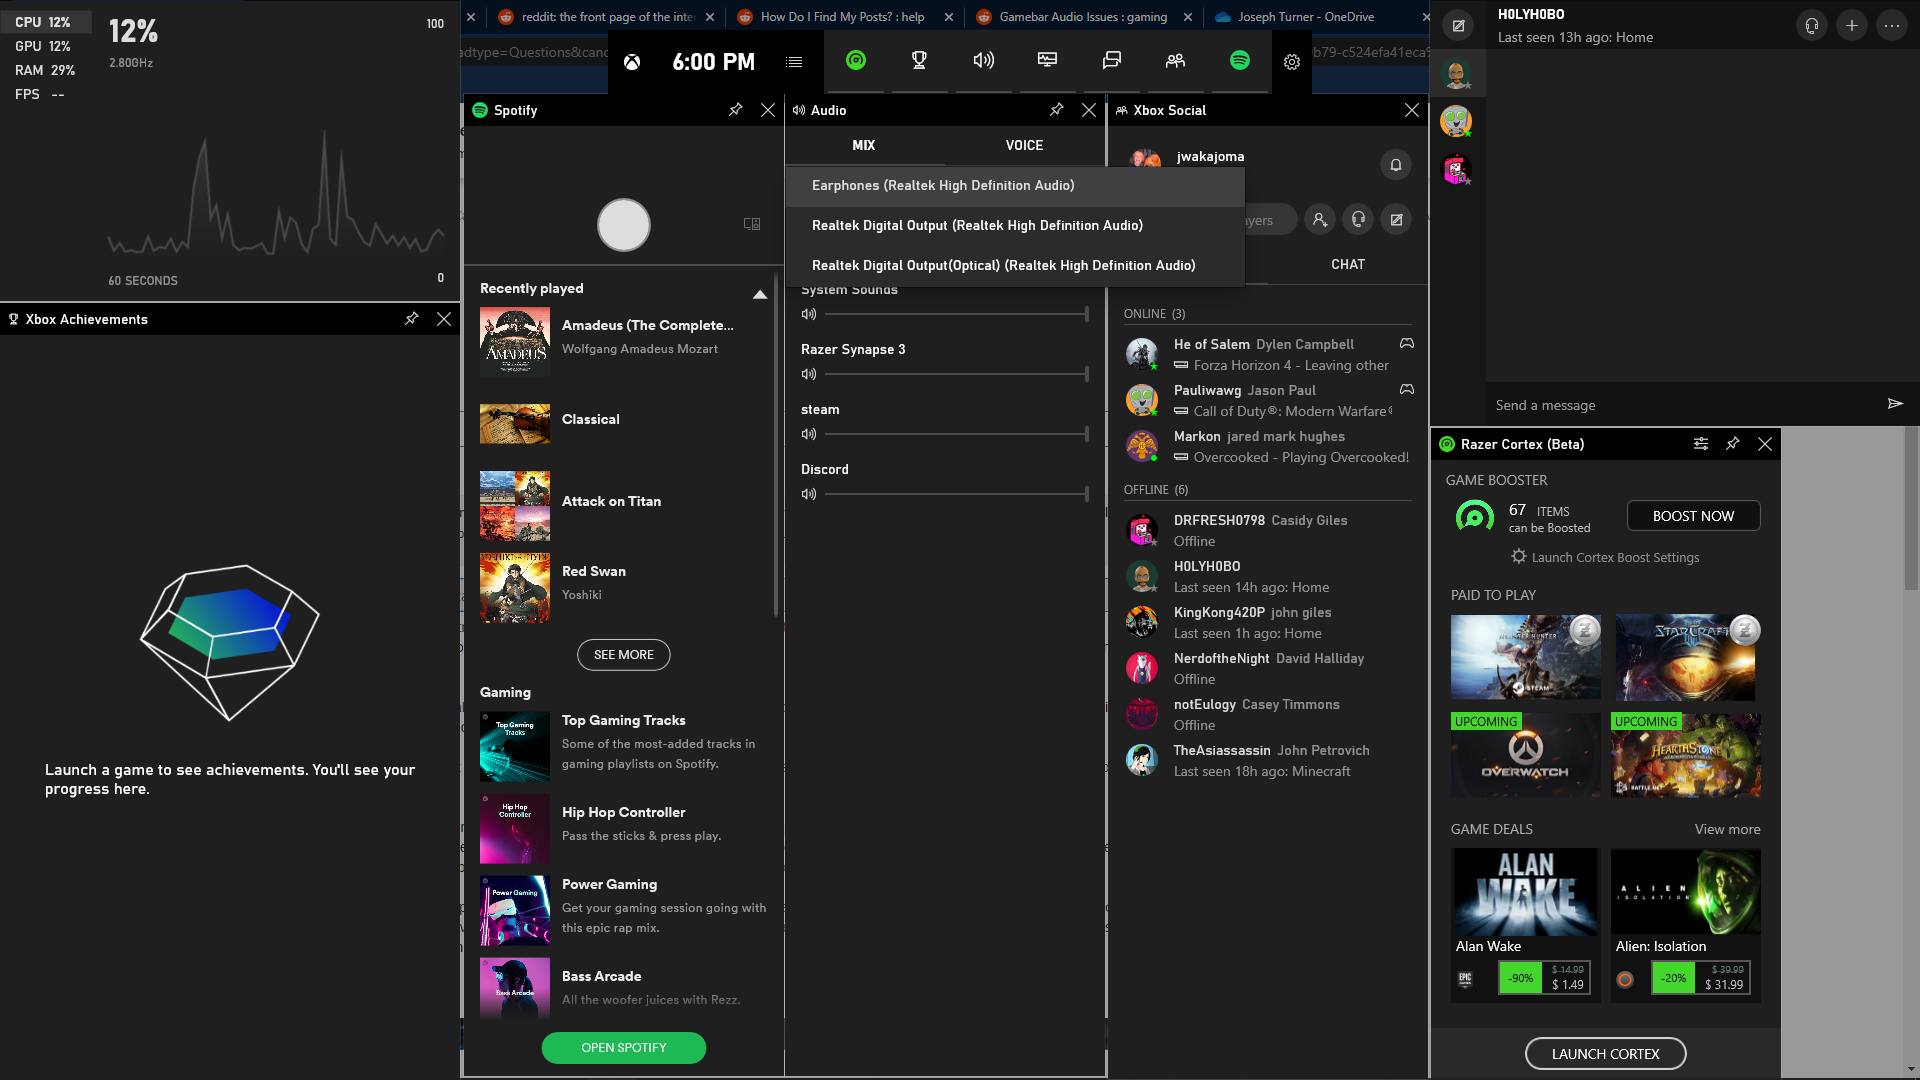
Task: Select Realtek Digital Output device
Action: 1015,226
